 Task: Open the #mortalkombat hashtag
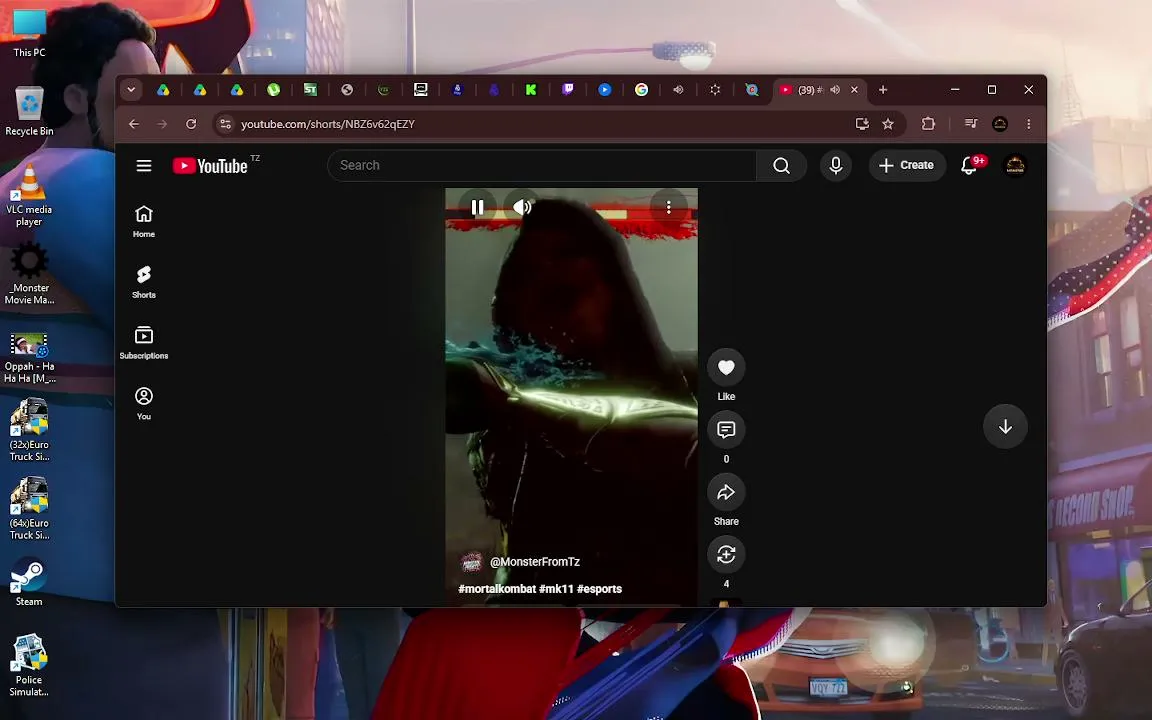(x=497, y=588)
